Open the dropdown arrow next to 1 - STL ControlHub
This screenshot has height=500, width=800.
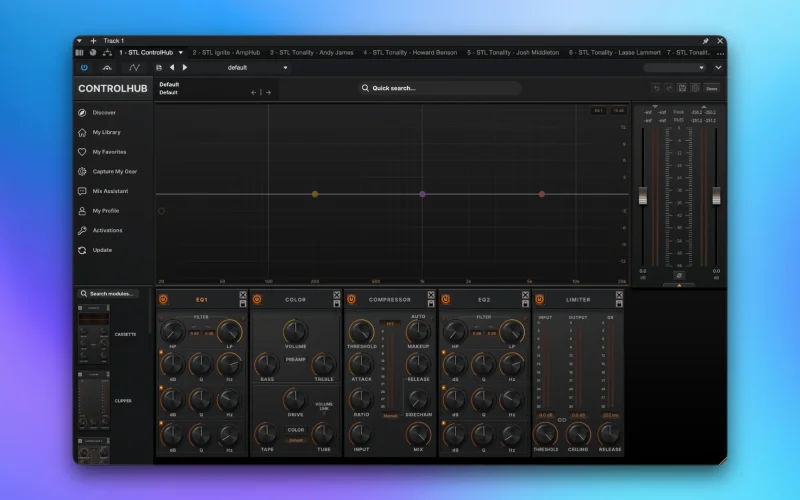coord(180,53)
